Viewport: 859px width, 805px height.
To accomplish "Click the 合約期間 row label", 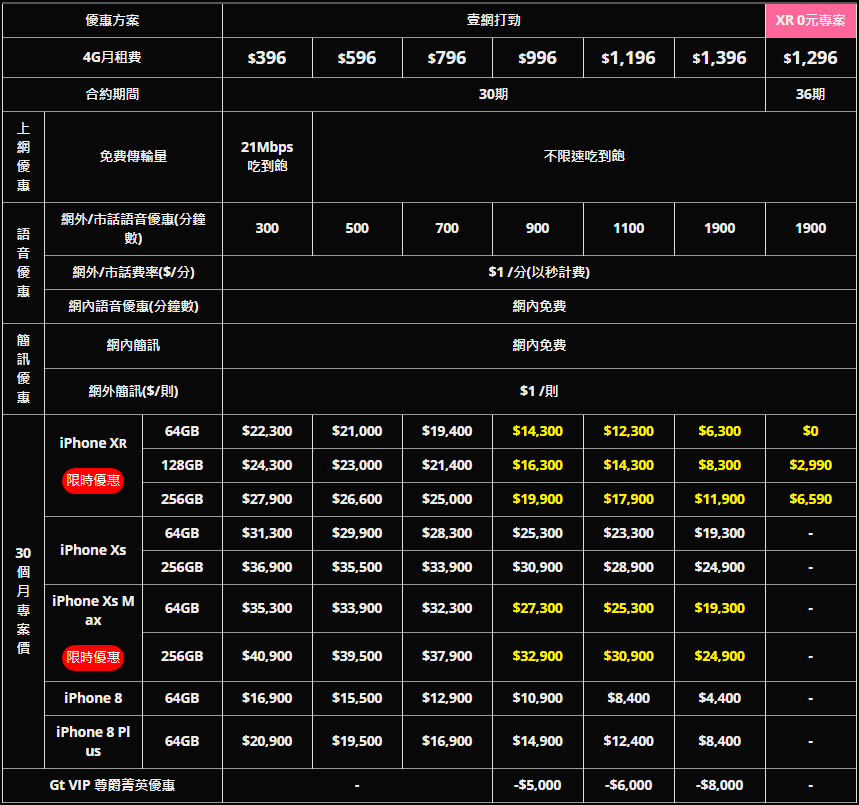I will [112, 94].
